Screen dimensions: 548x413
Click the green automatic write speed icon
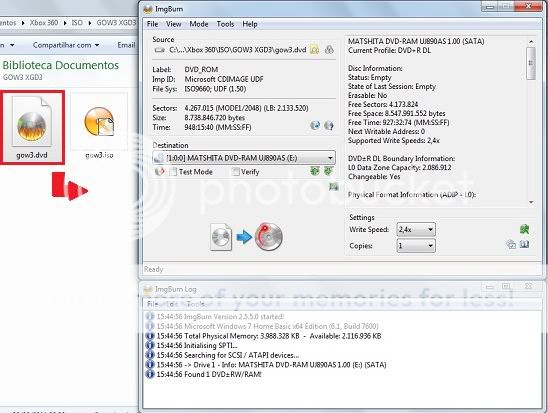click(x=525, y=229)
